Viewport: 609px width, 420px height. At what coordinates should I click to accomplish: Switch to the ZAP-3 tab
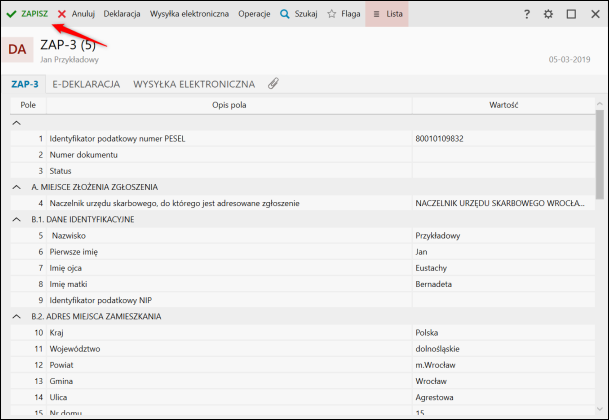click(25, 84)
